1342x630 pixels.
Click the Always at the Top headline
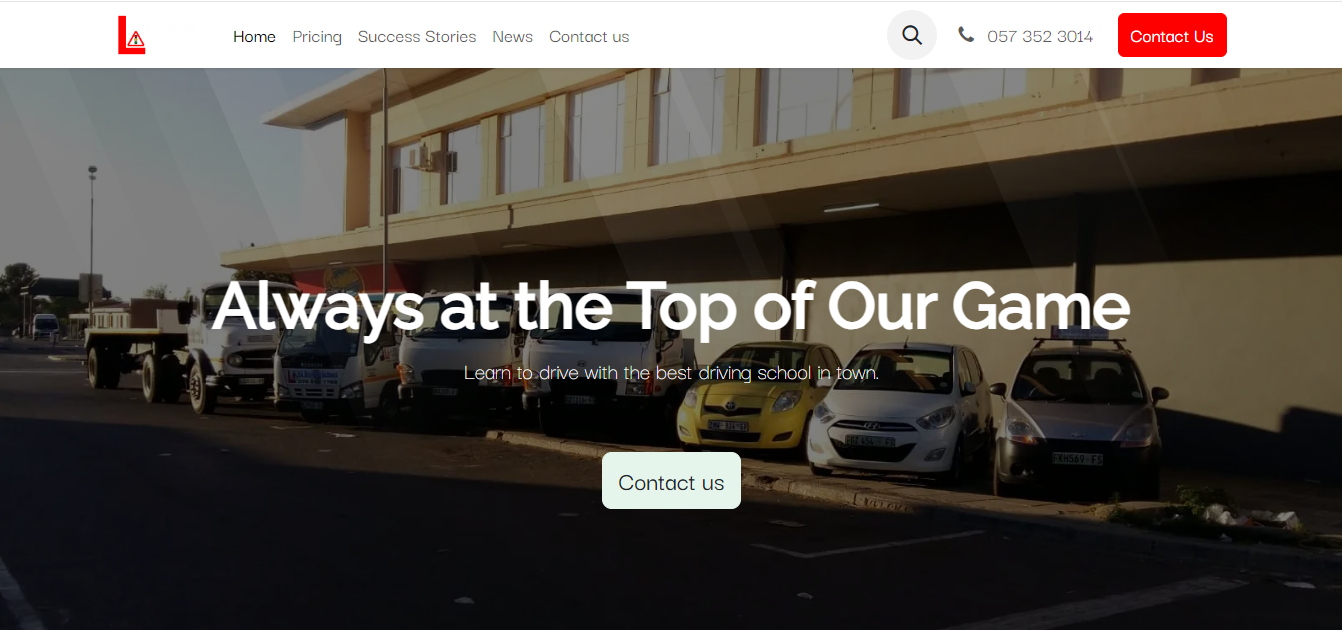pos(671,305)
